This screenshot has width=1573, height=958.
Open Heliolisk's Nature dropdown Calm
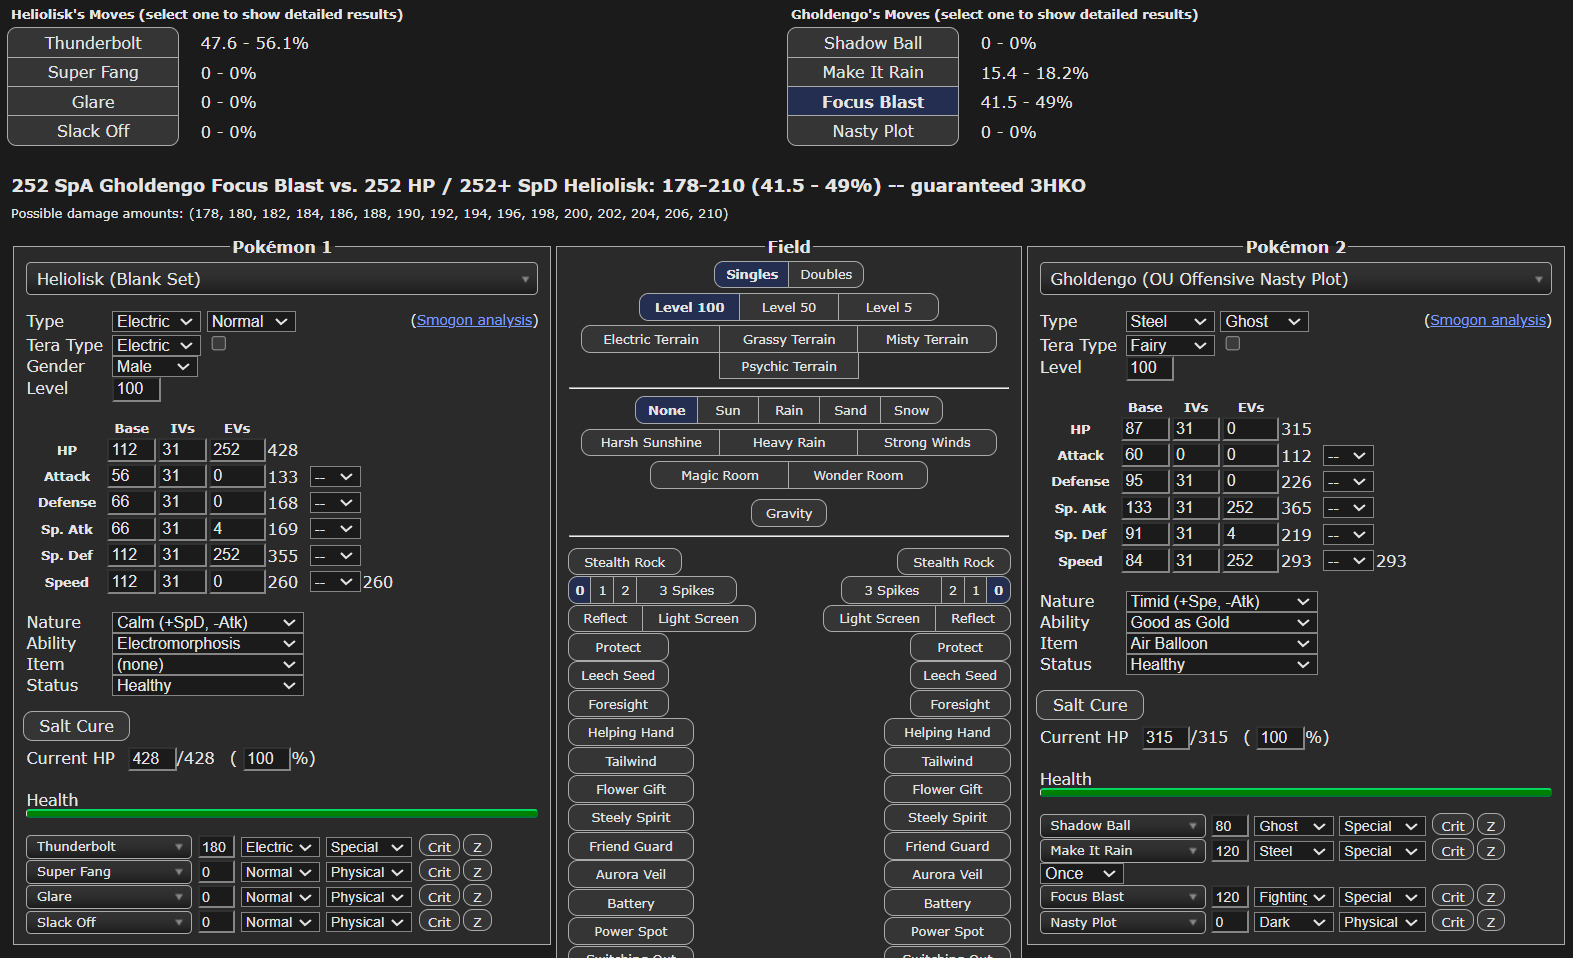click(x=208, y=622)
